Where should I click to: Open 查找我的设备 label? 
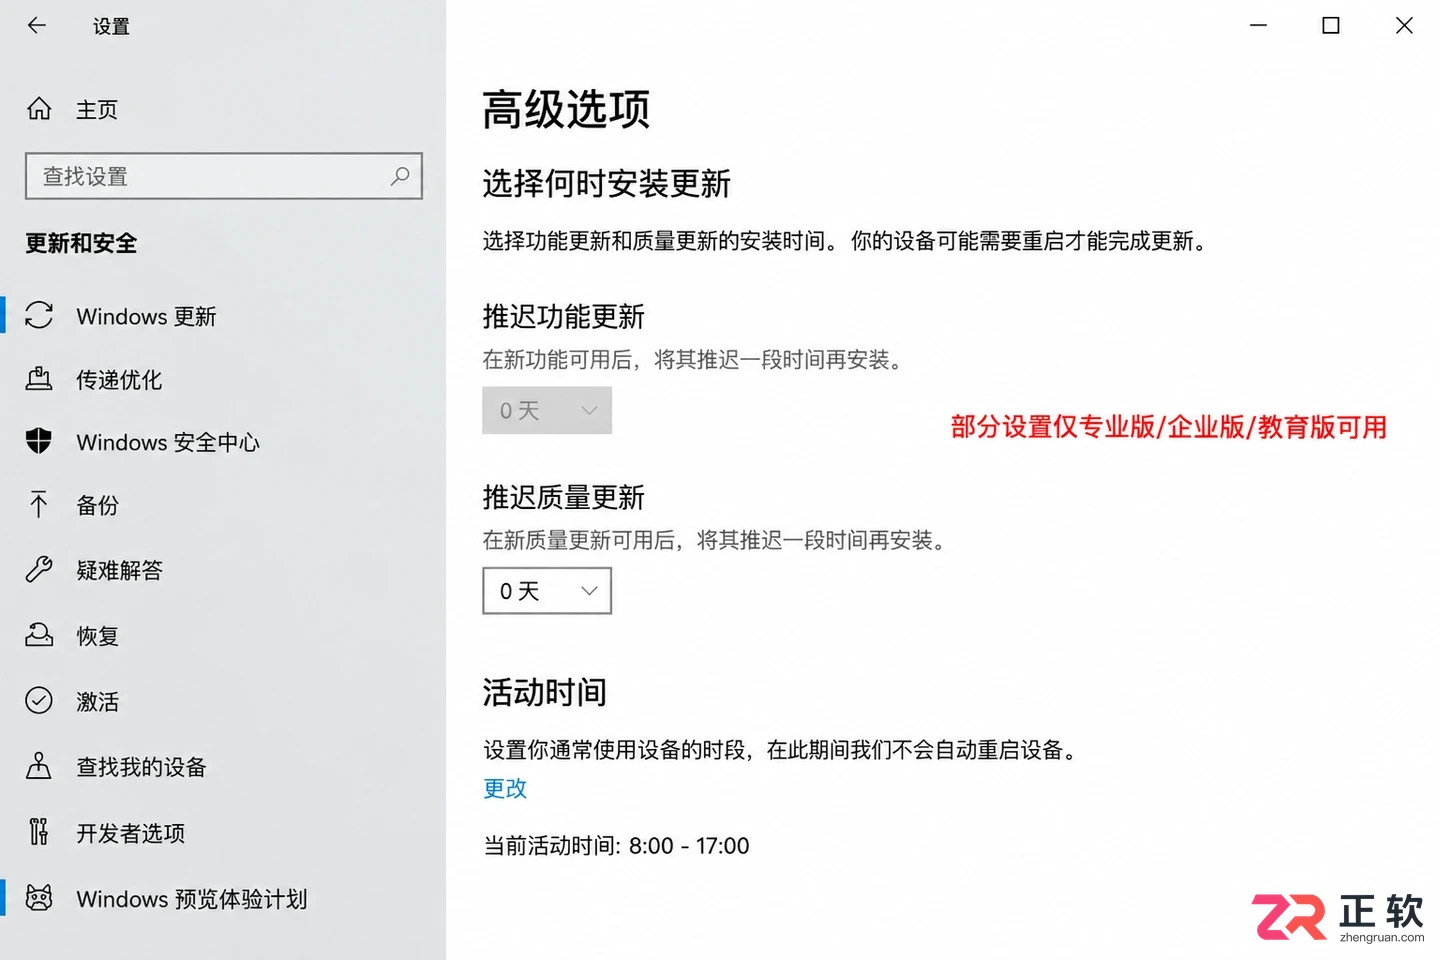(x=141, y=767)
